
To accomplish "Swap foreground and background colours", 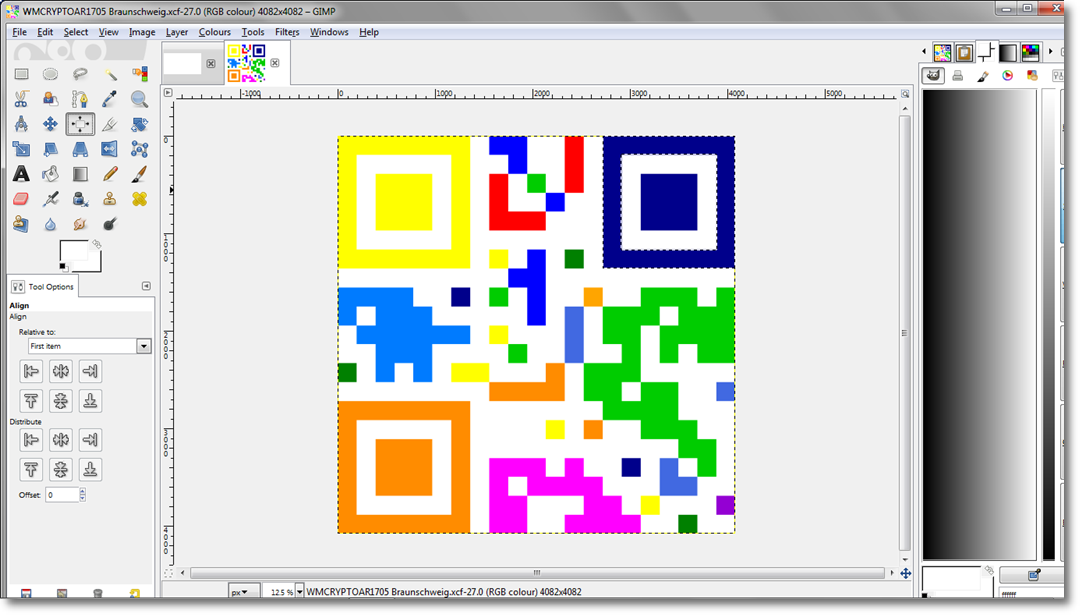I will point(96,244).
